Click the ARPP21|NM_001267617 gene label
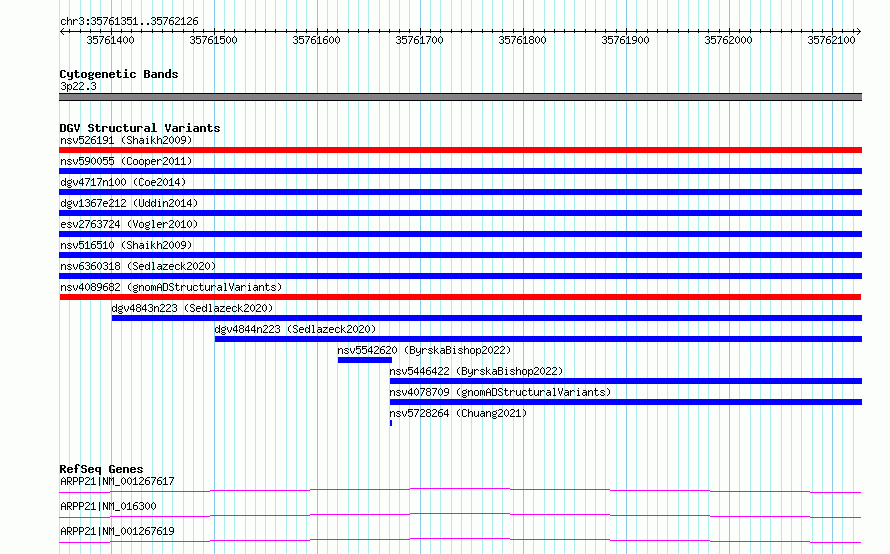Screen dimensions: 890x554 point(117,481)
